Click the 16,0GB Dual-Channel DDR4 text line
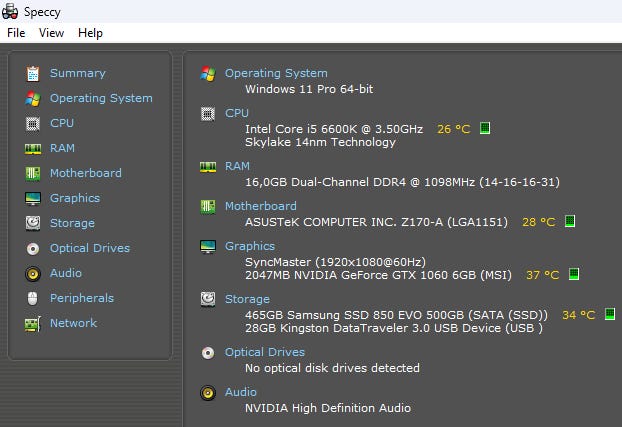Viewport: 622px width, 427px height. [x=402, y=182]
